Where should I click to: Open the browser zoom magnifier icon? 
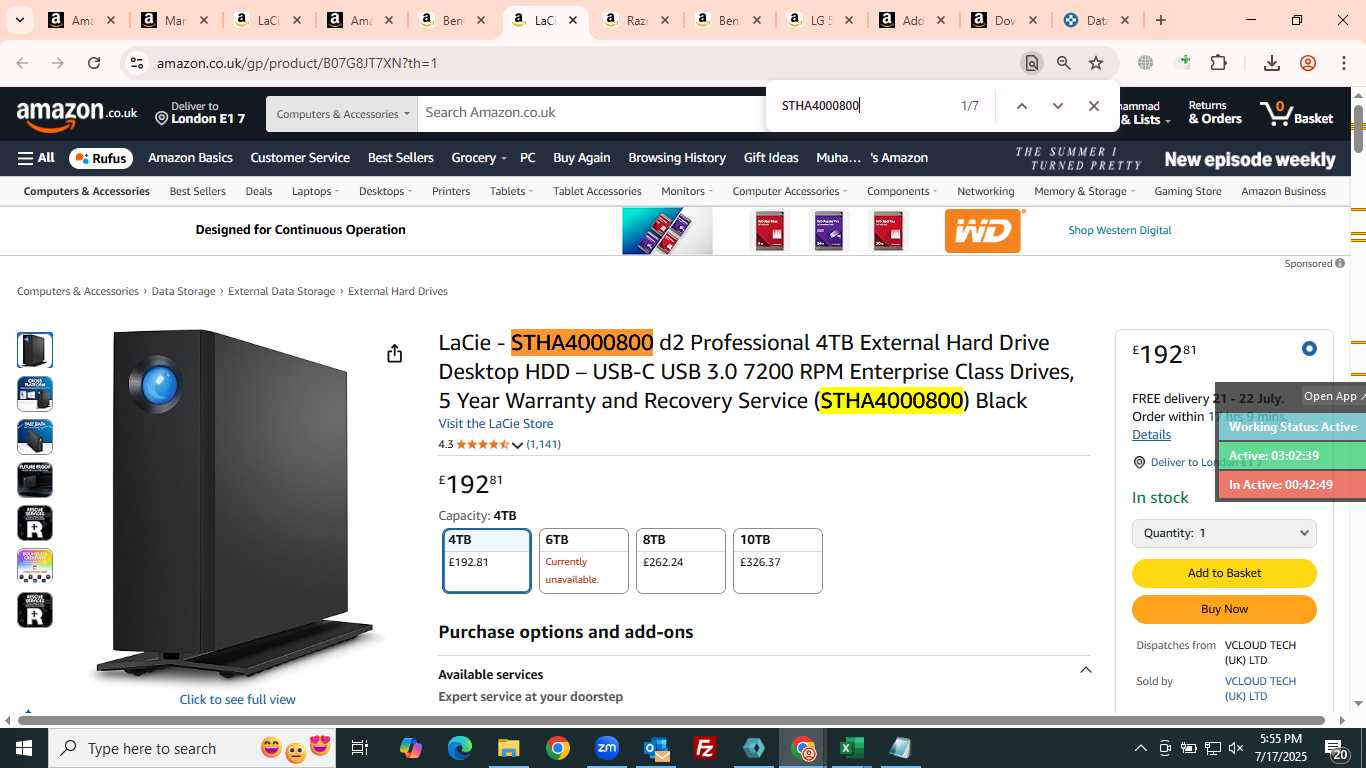click(1064, 63)
